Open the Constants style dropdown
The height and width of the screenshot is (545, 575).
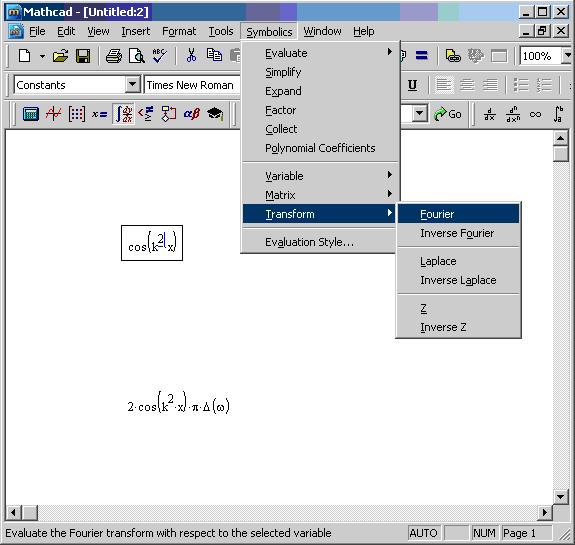pyautogui.click(x=133, y=85)
